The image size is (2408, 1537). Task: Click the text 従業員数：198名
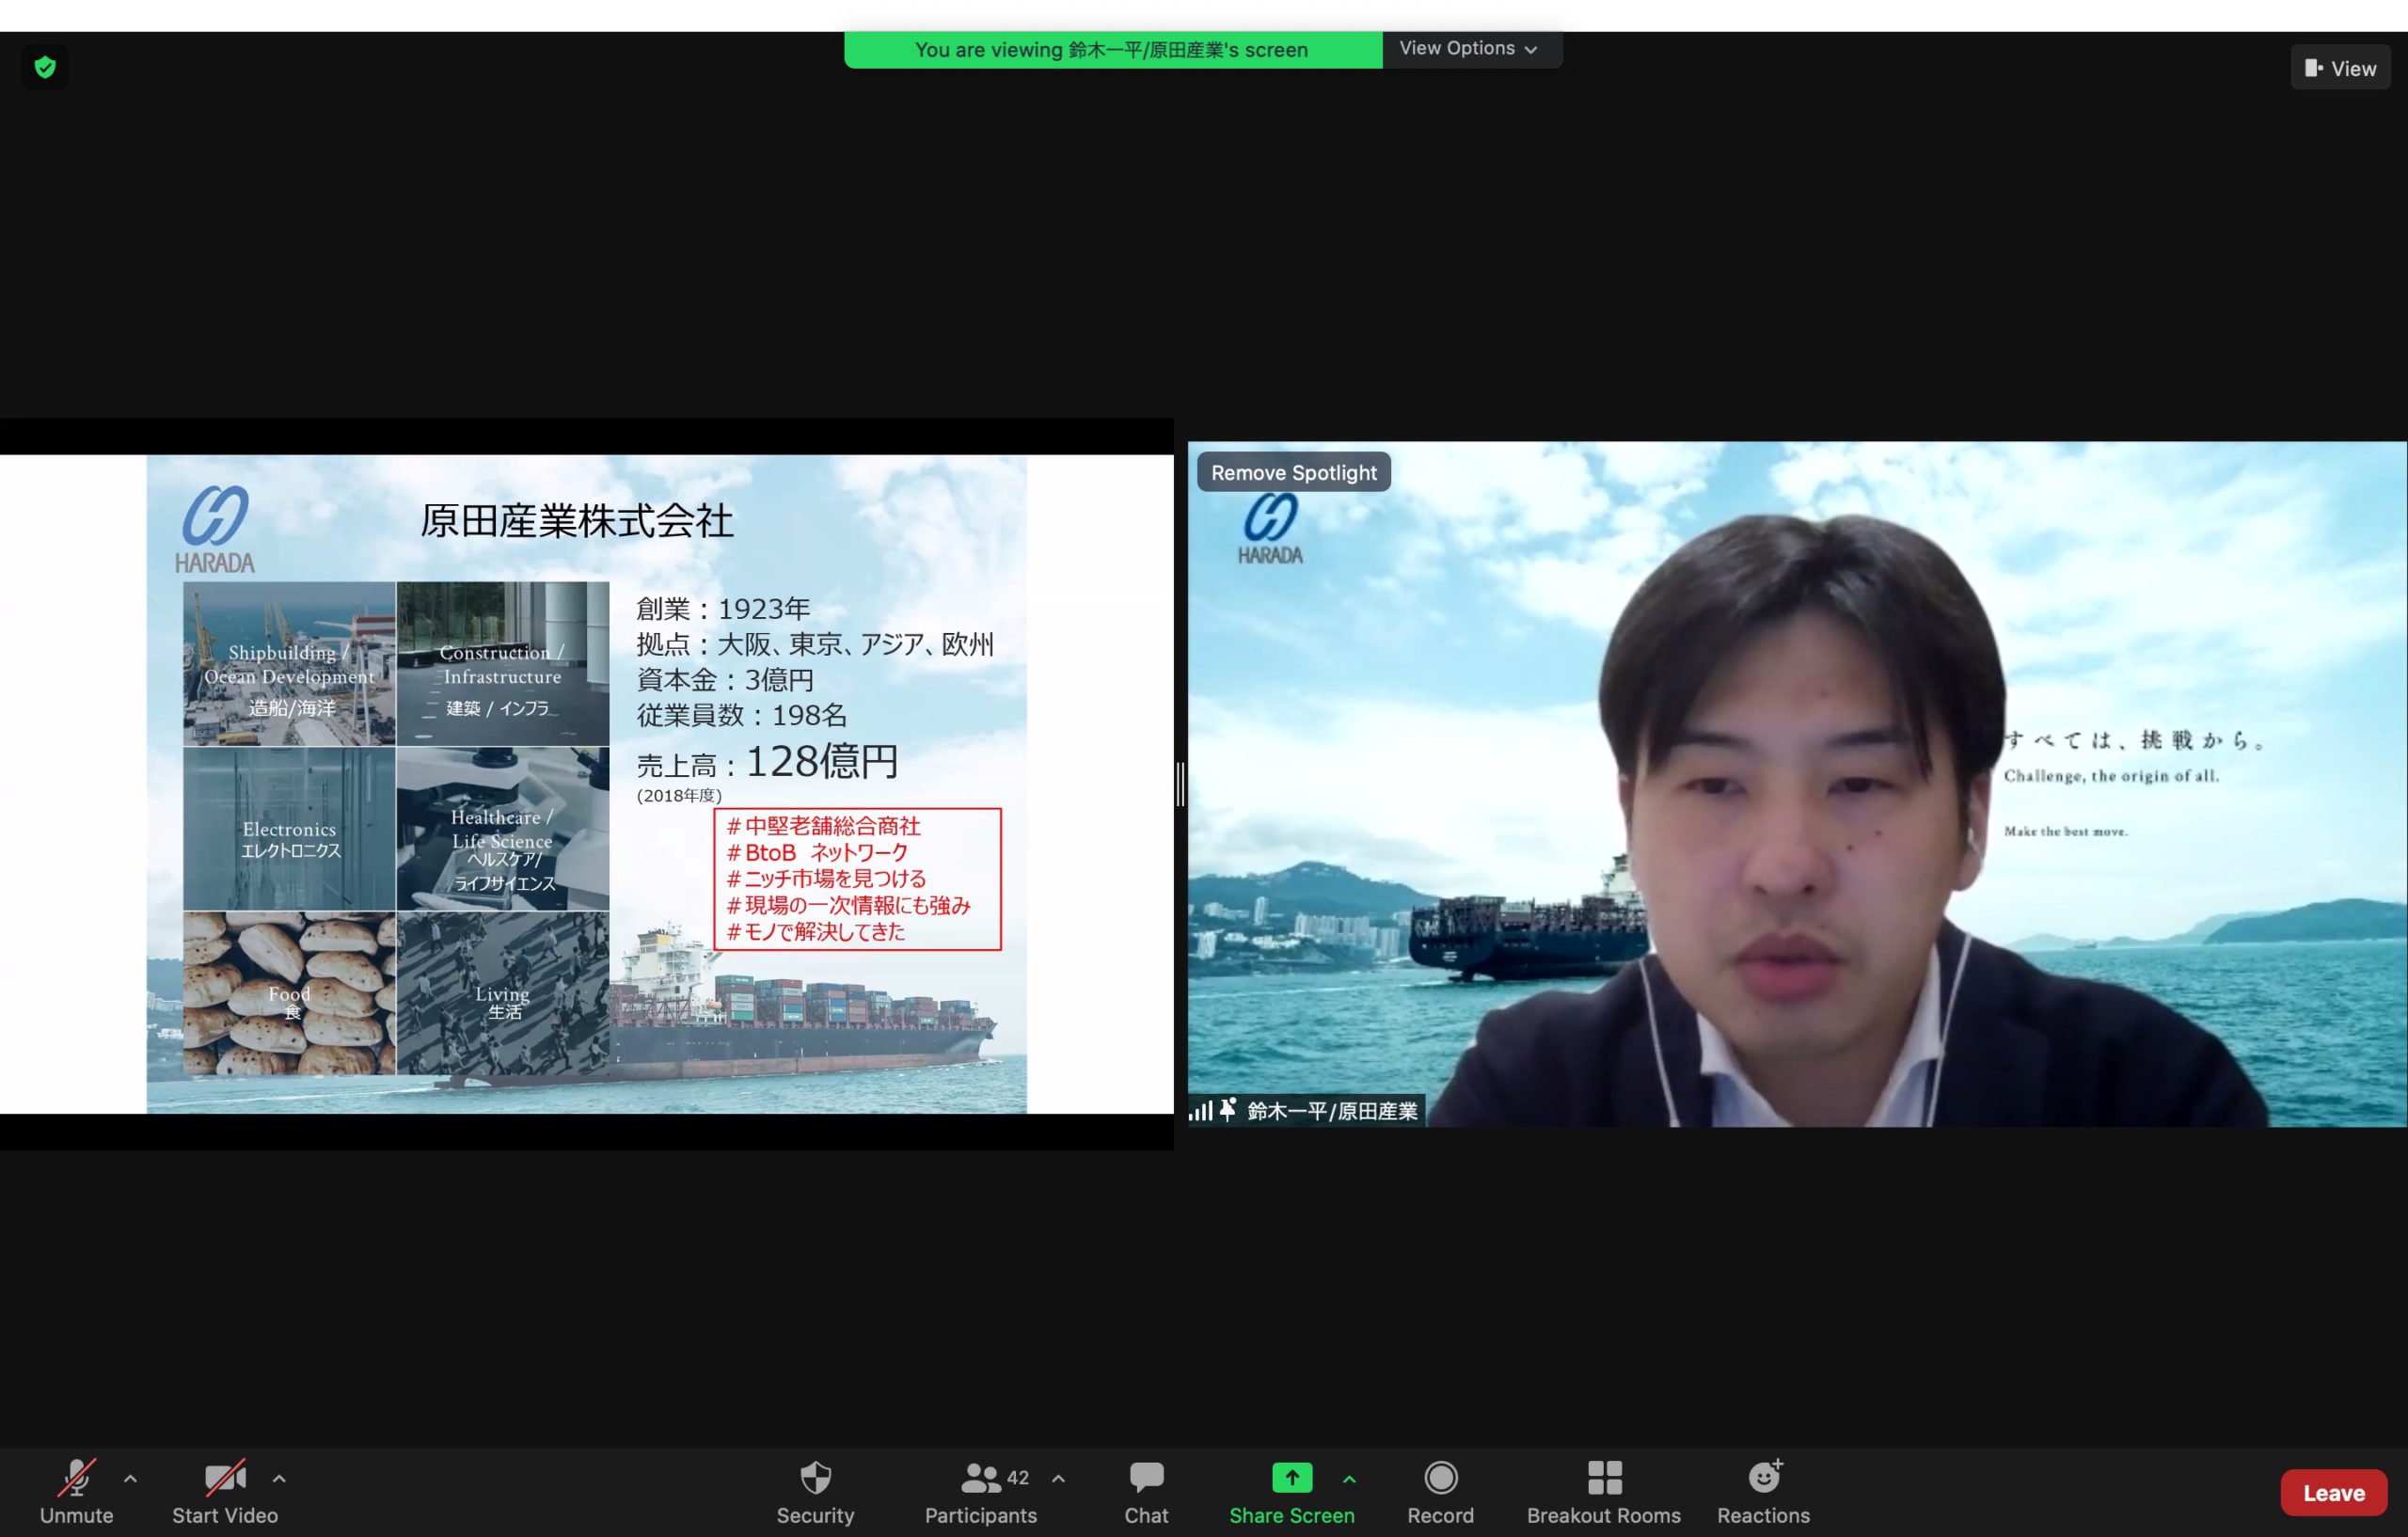[742, 715]
